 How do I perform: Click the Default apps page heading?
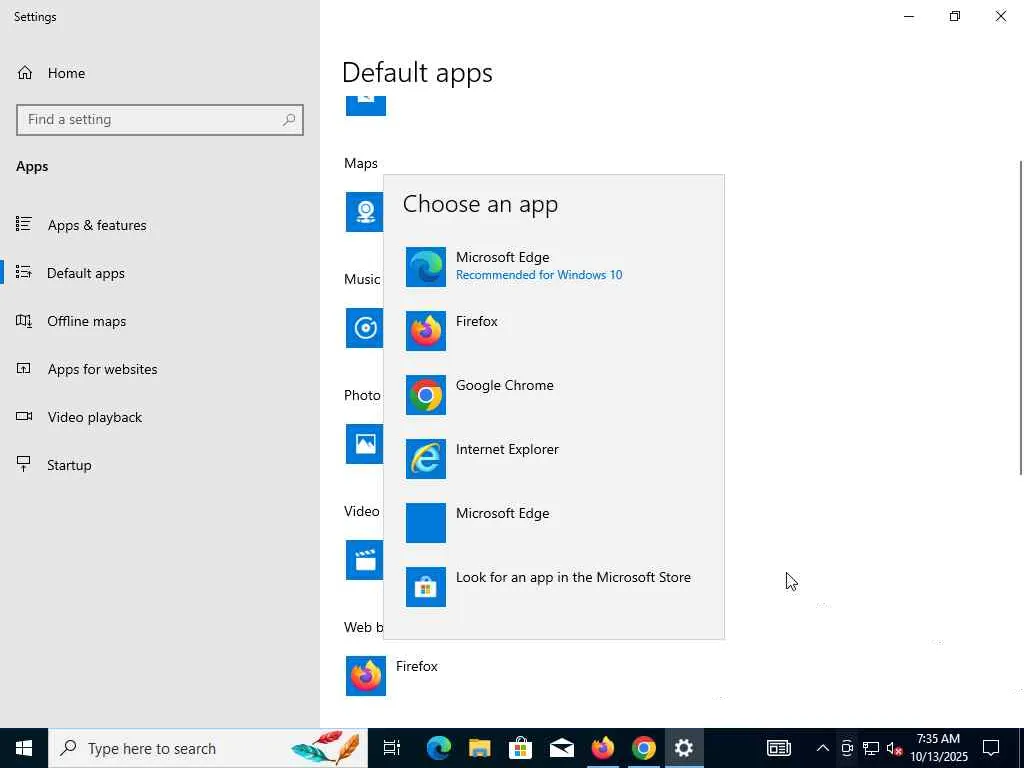417,72
